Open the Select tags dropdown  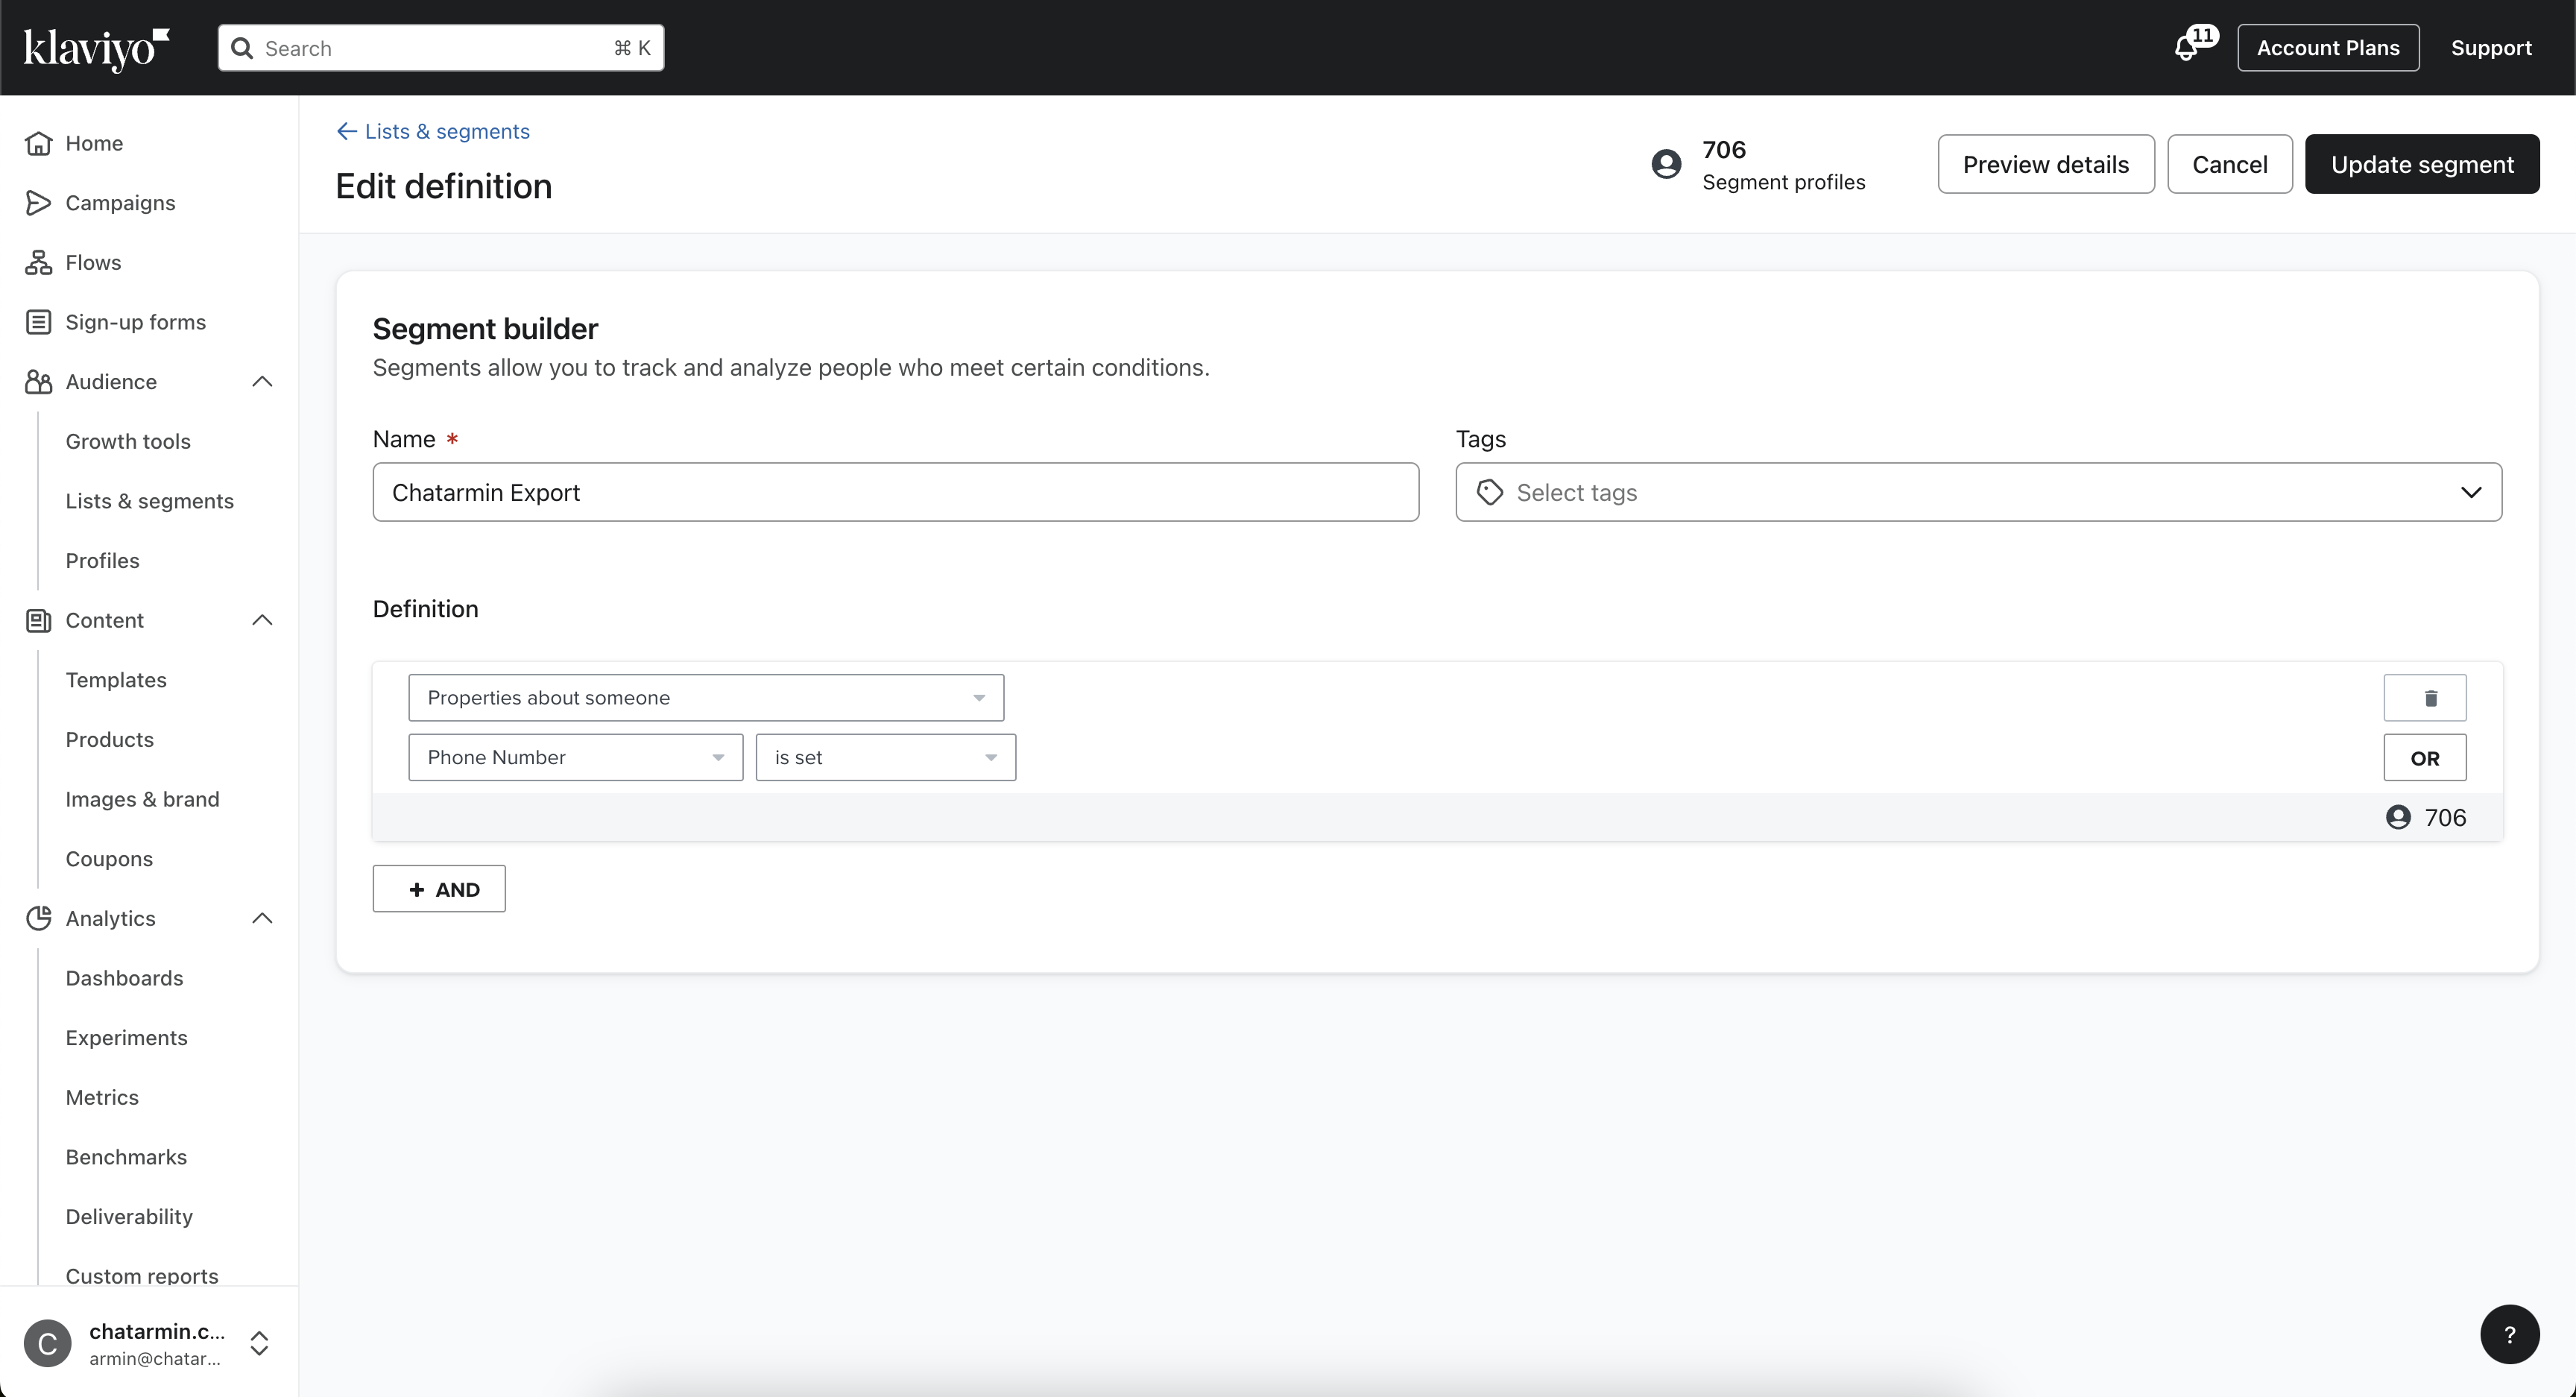[x=1978, y=492]
